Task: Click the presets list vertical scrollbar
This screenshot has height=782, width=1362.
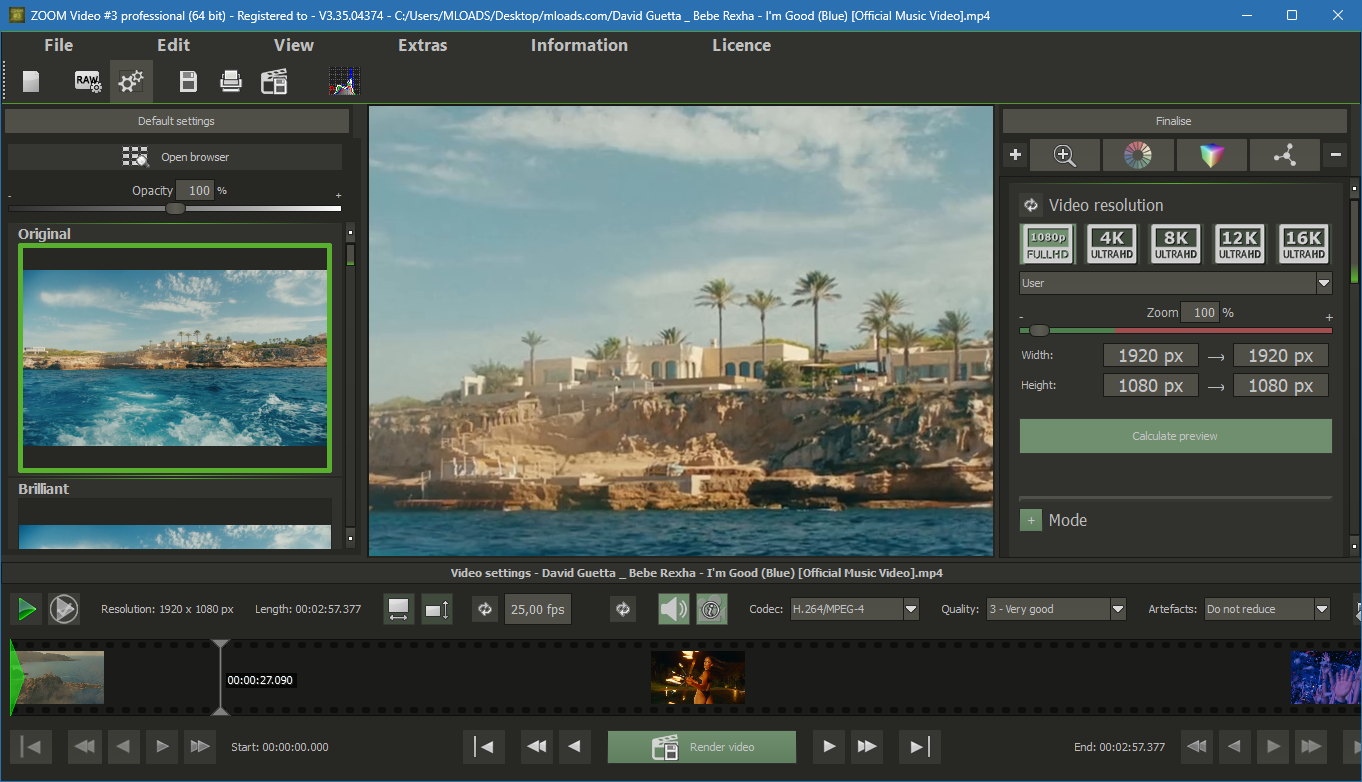Action: [x=350, y=385]
